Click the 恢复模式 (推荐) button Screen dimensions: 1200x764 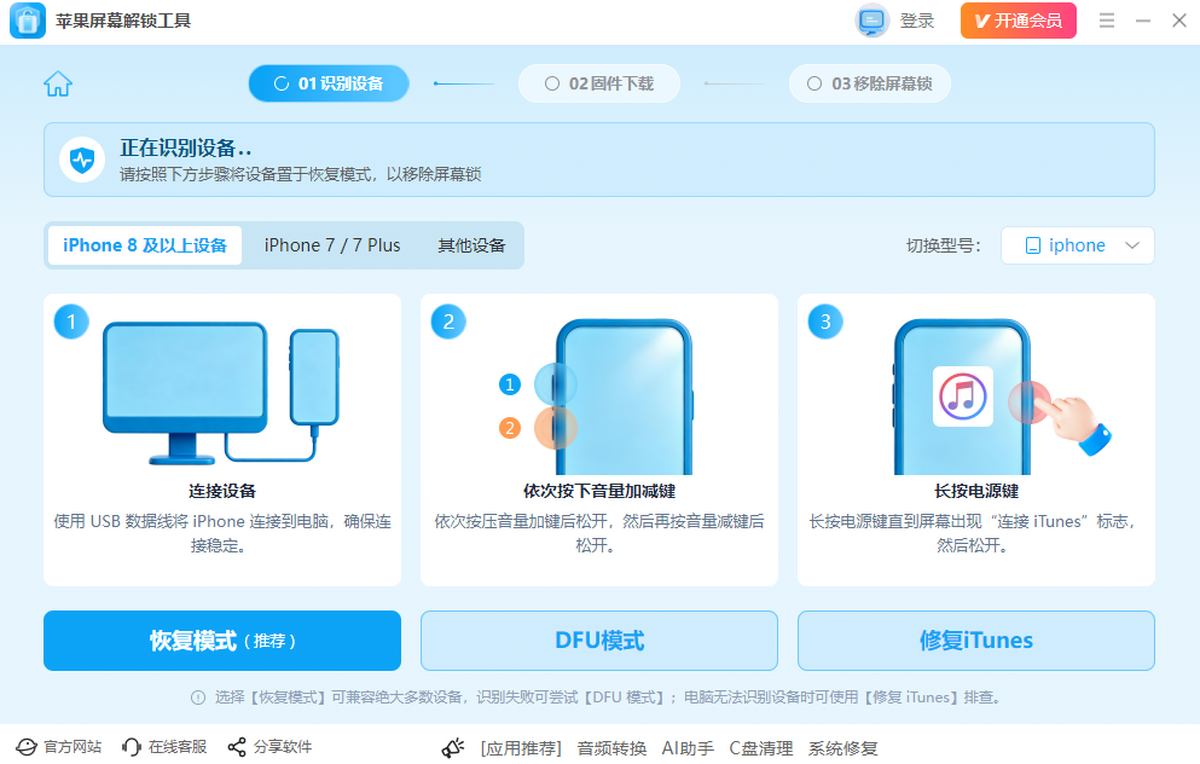222,640
